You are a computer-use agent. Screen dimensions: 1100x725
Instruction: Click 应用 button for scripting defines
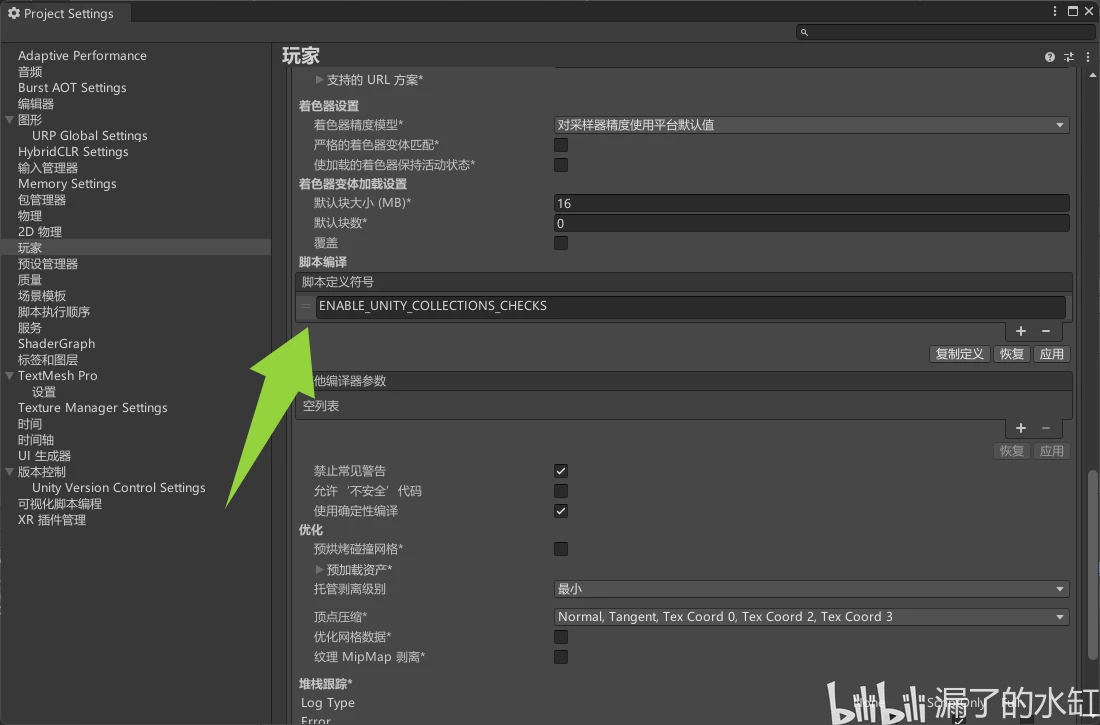pyautogui.click(x=1052, y=354)
